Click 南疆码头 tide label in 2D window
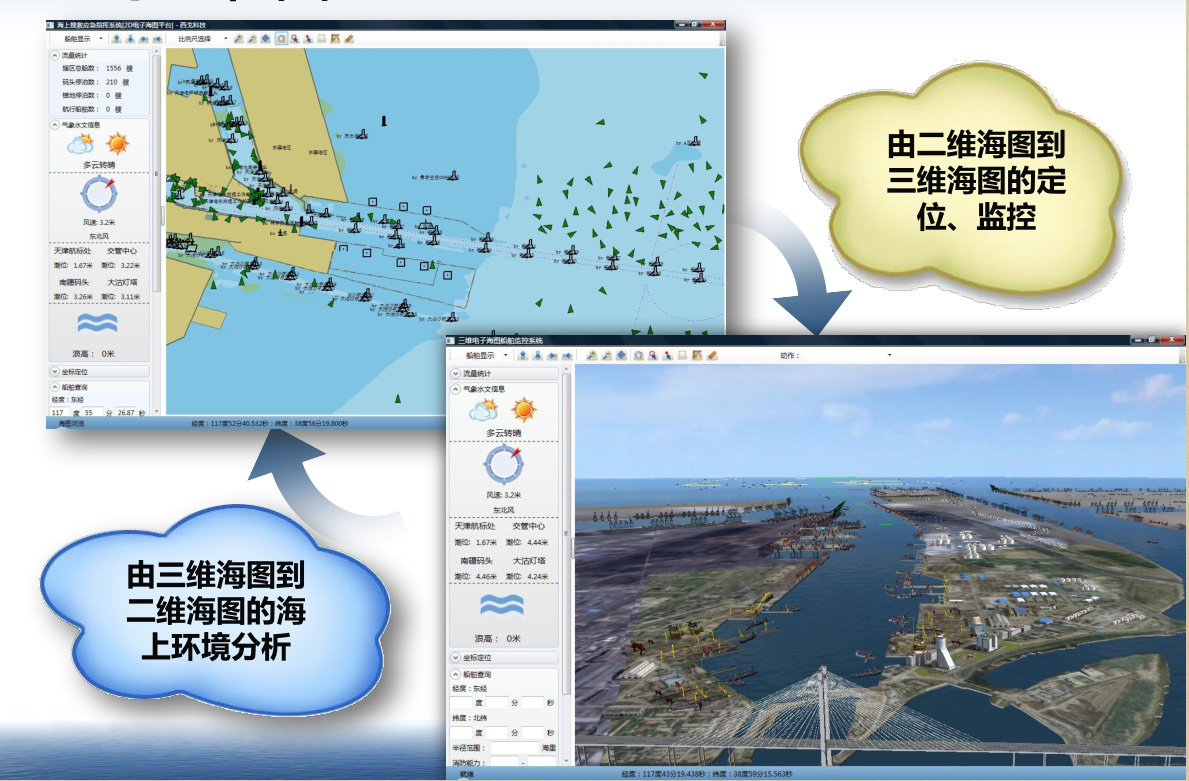 [x=74, y=282]
